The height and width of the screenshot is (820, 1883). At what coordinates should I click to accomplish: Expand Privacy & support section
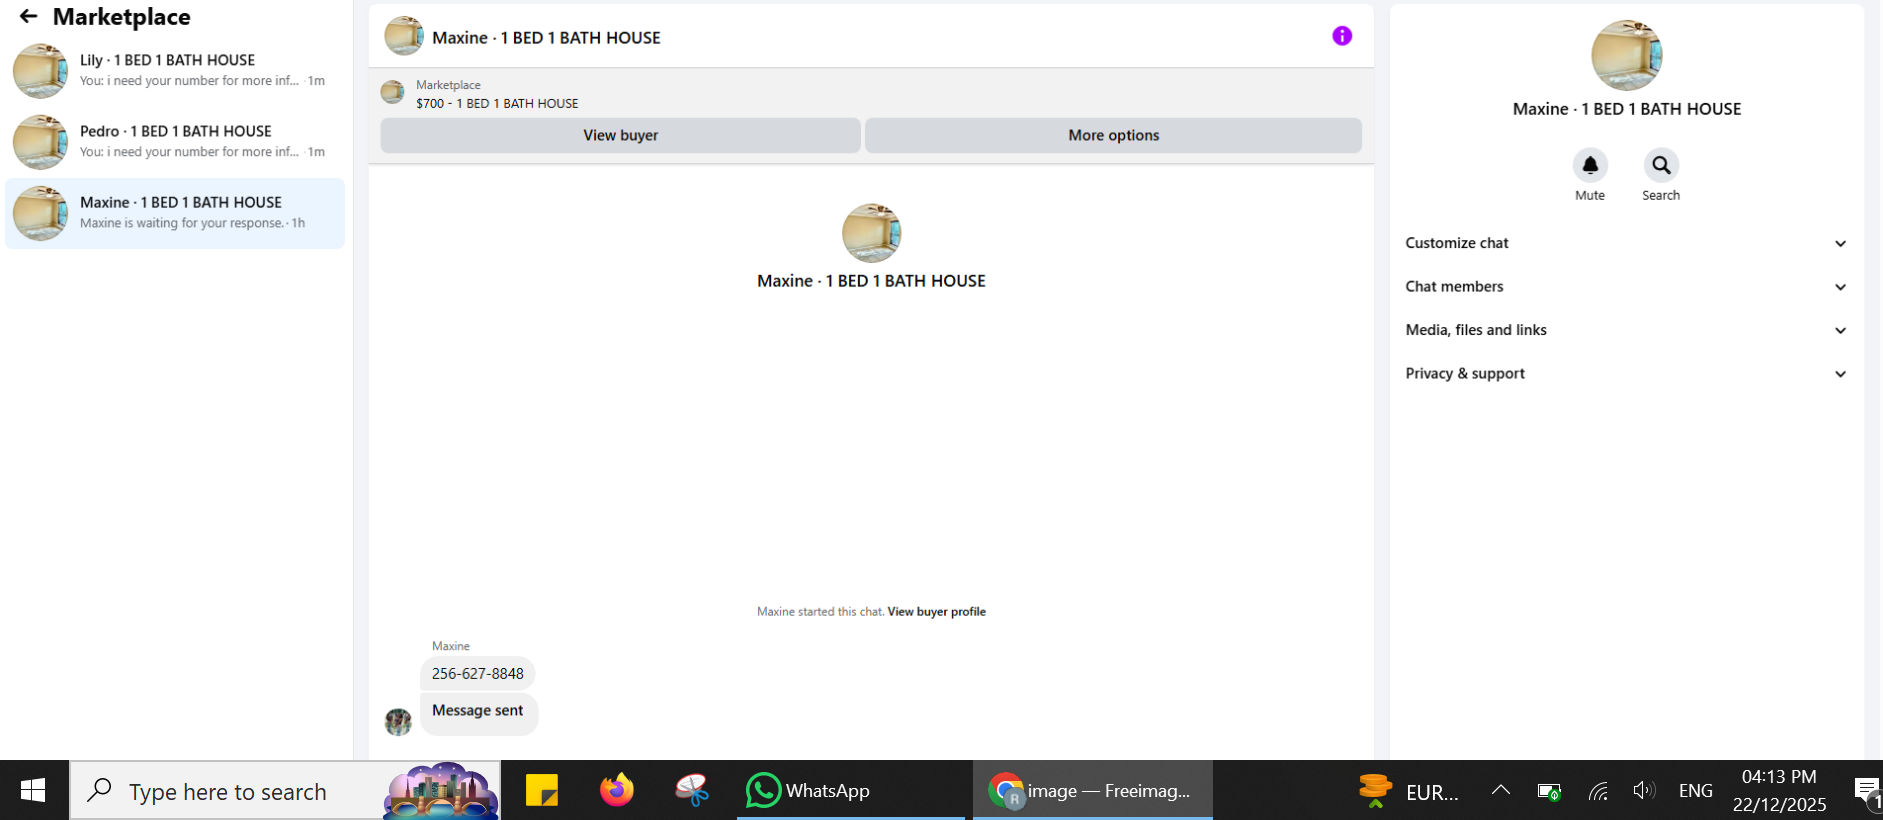tap(1626, 374)
